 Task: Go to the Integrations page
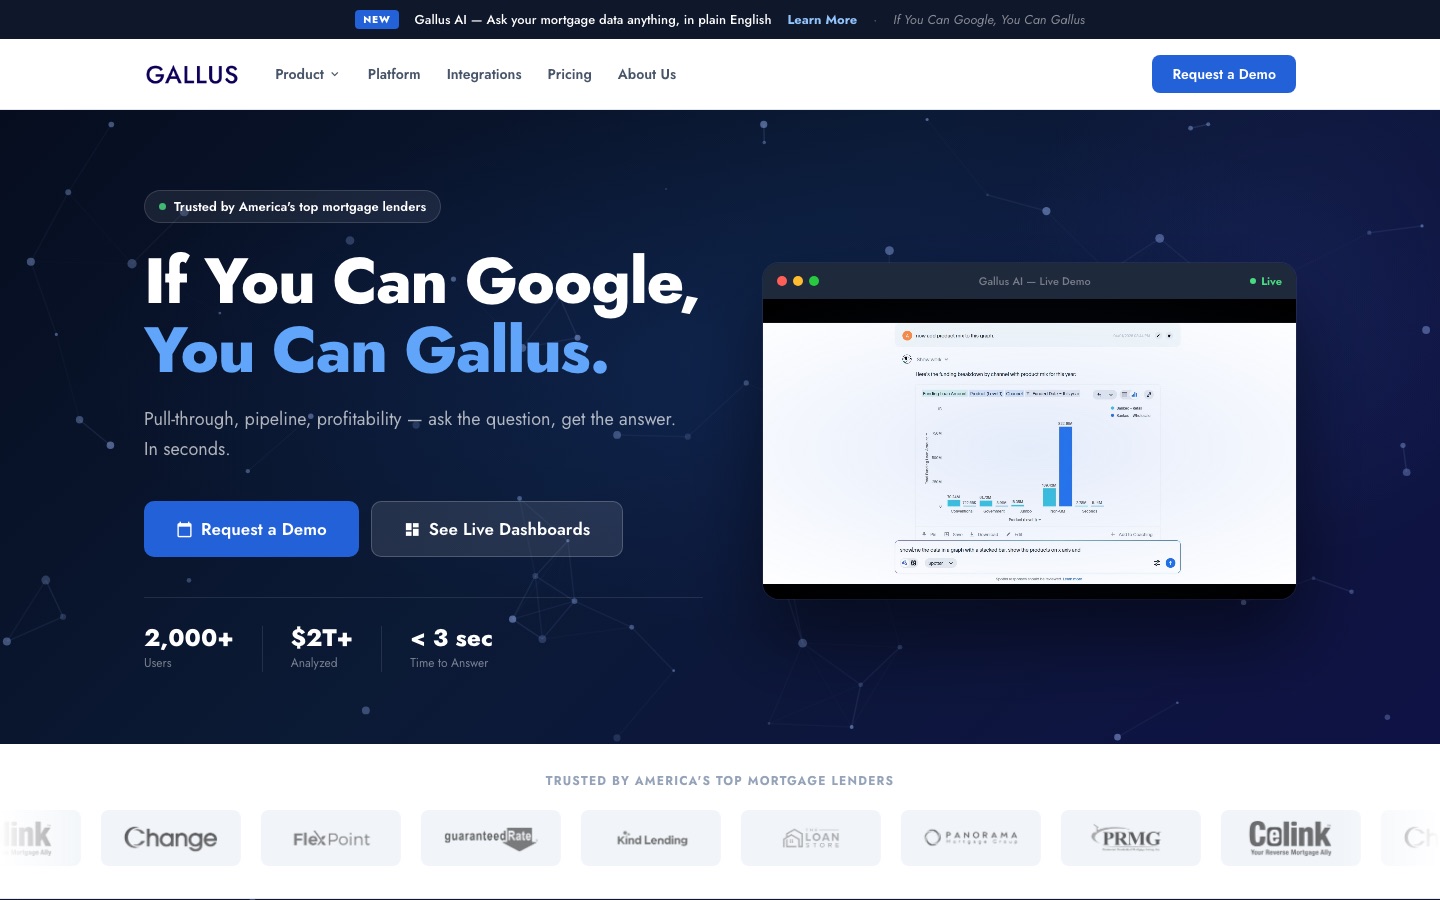coord(484,74)
